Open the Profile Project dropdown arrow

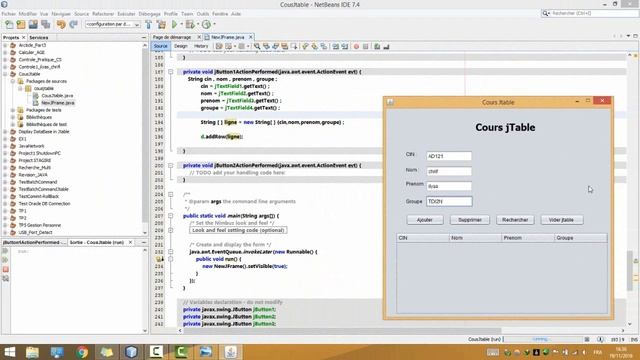click(214, 24)
